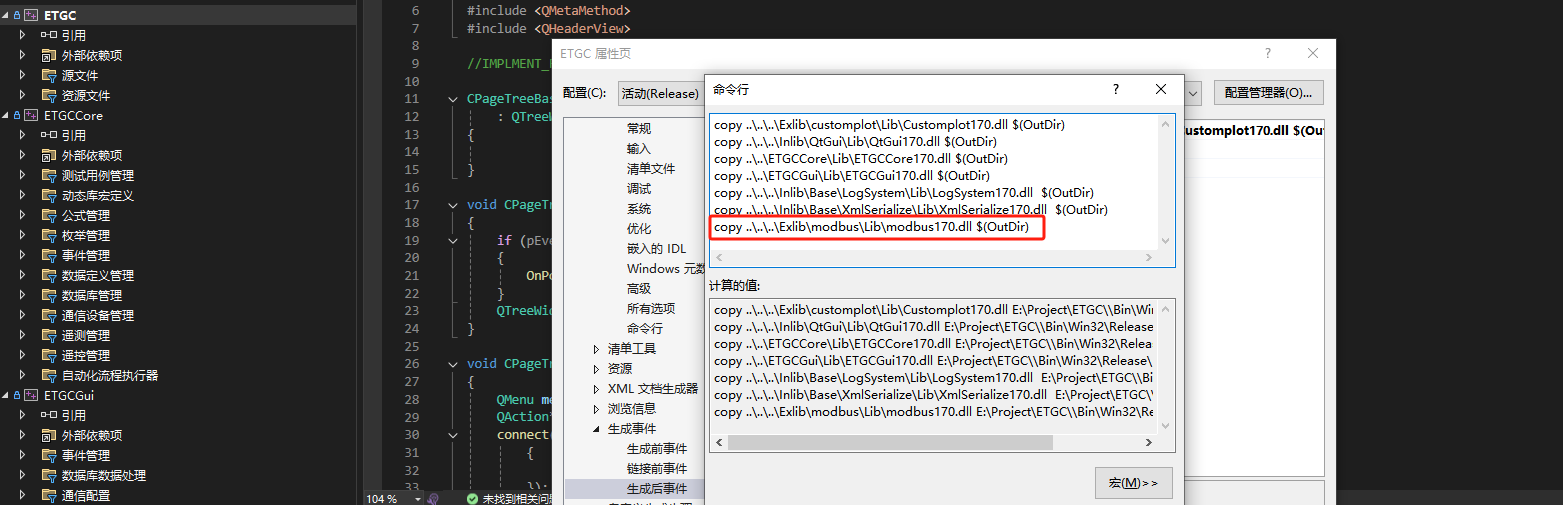Select 所有选项 in the property tree

(651, 309)
